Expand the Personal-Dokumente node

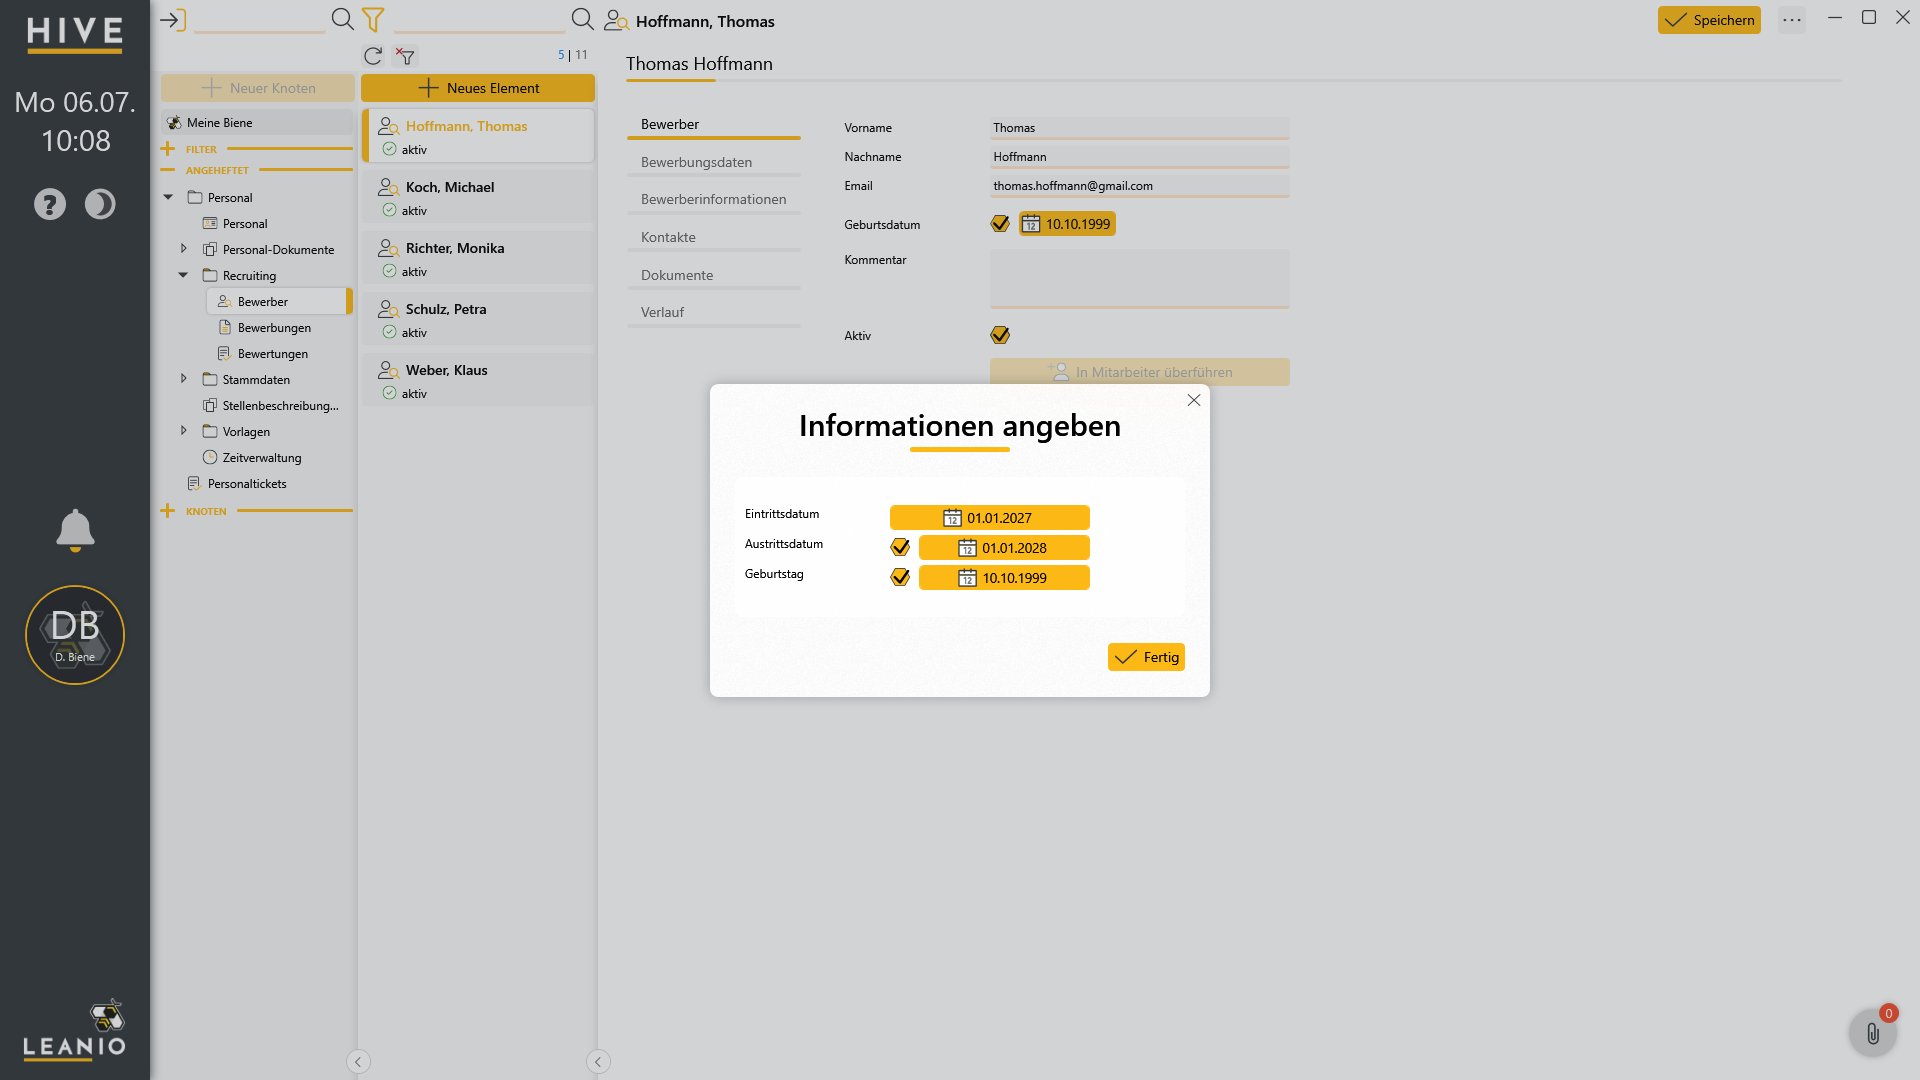(x=183, y=249)
